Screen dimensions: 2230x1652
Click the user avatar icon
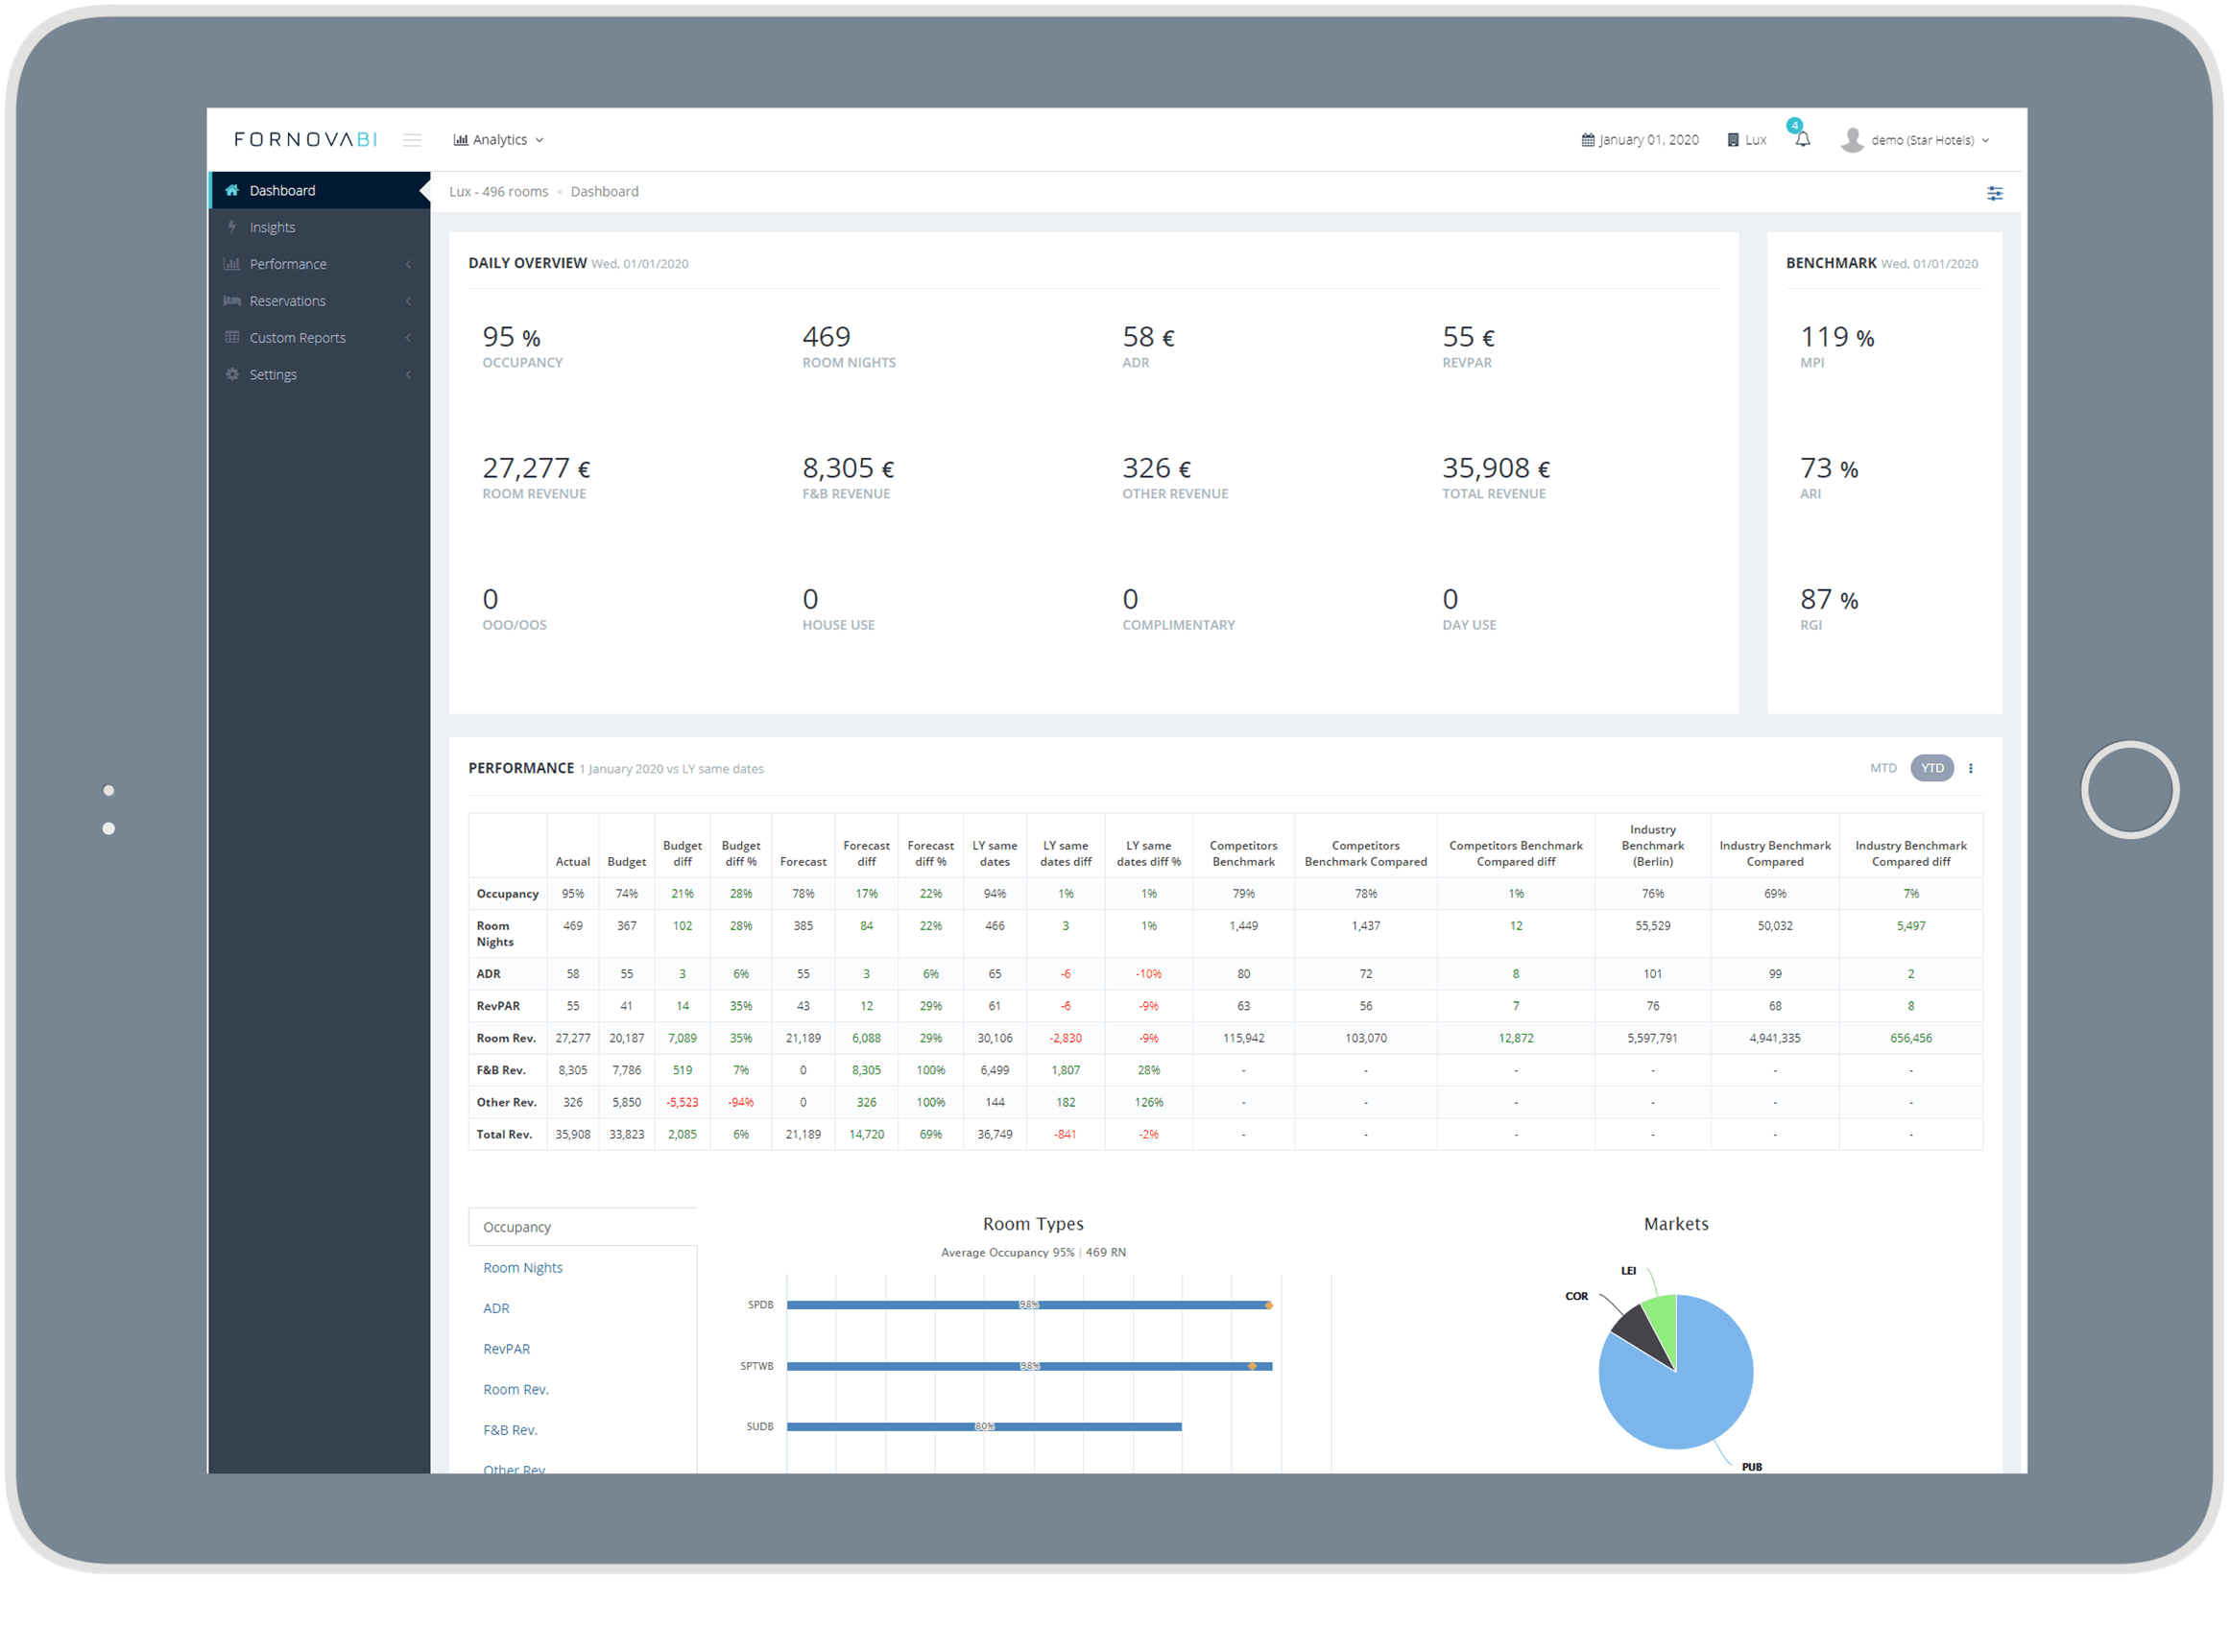tap(1851, 140)
